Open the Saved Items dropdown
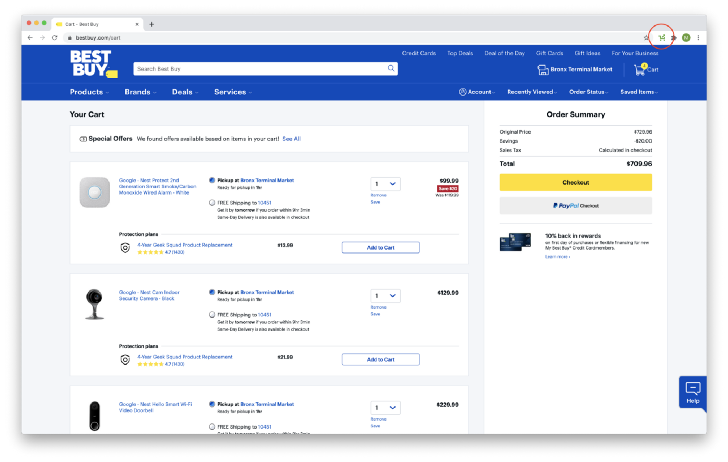This screenshot has height=462, width=728. click(639, 92)
